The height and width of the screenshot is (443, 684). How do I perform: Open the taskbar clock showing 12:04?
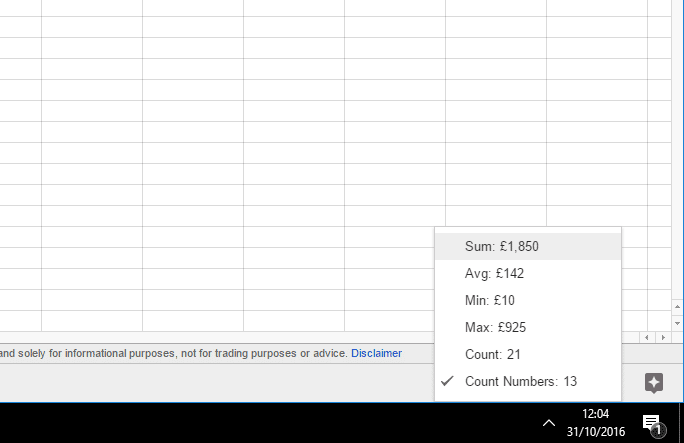tap(595, 414)
